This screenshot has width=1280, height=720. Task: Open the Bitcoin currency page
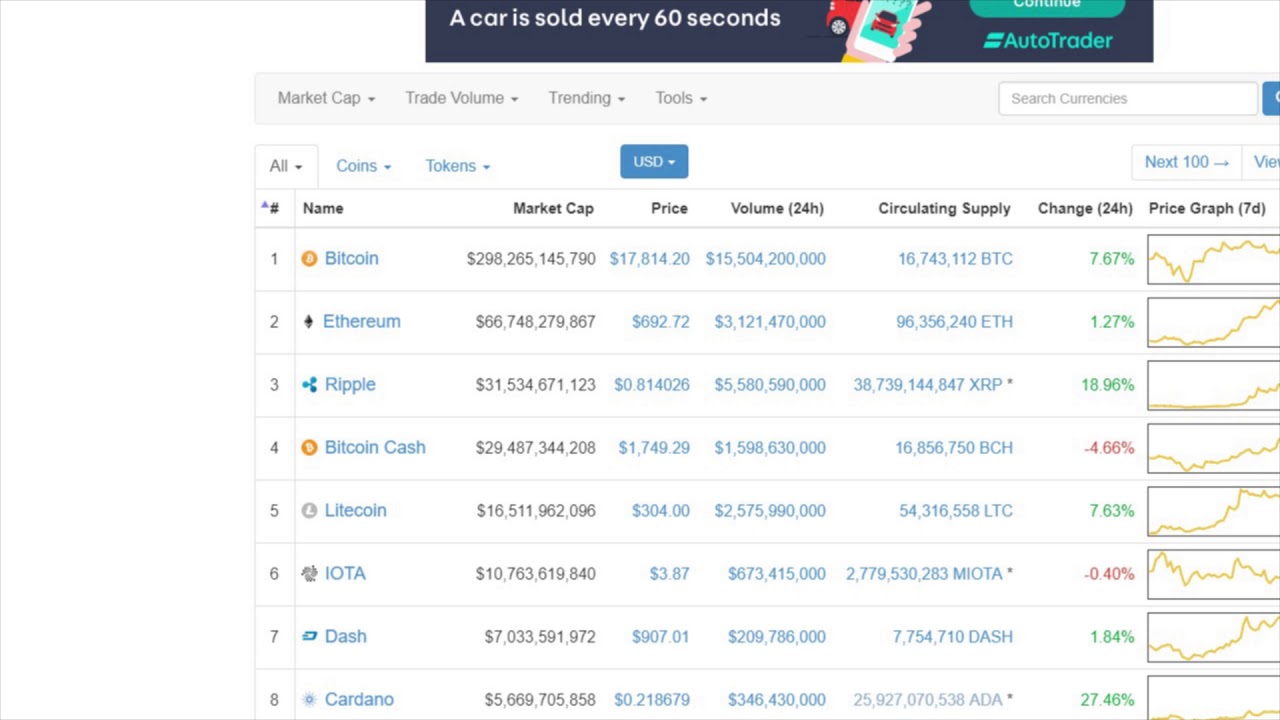(x=351, y=259)
